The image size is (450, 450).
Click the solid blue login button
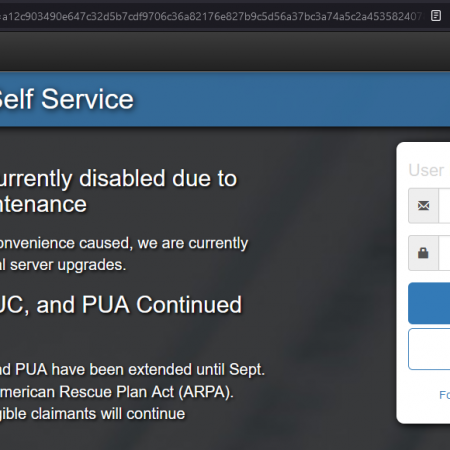pyautogui.click(x=429, y=303)
